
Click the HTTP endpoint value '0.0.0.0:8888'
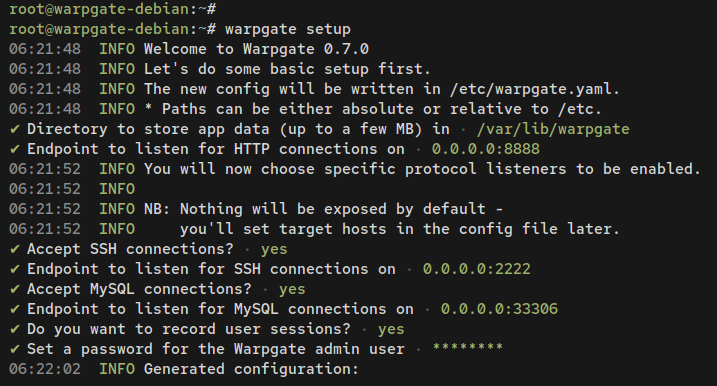coord(486,149)
